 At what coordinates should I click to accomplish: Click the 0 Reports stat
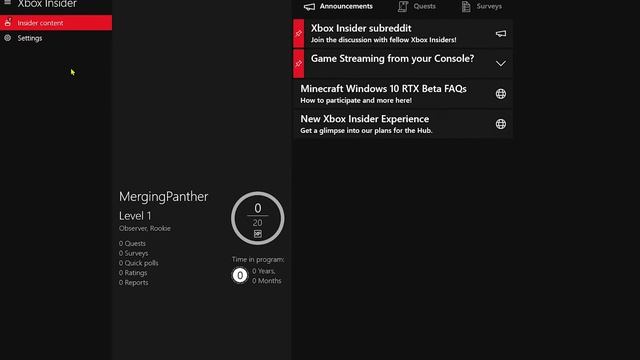pos(133,282)
